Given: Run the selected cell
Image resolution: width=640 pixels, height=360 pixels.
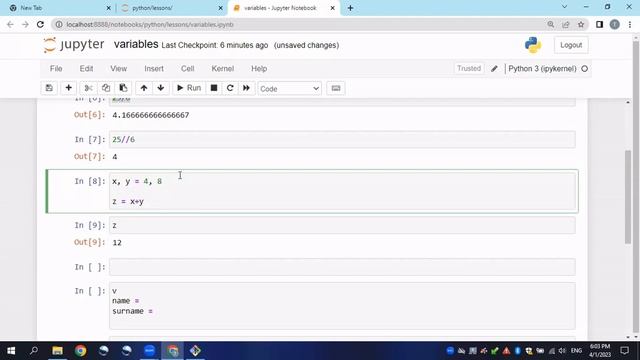Looking at the screenshot, I should (x=189, y=88).
